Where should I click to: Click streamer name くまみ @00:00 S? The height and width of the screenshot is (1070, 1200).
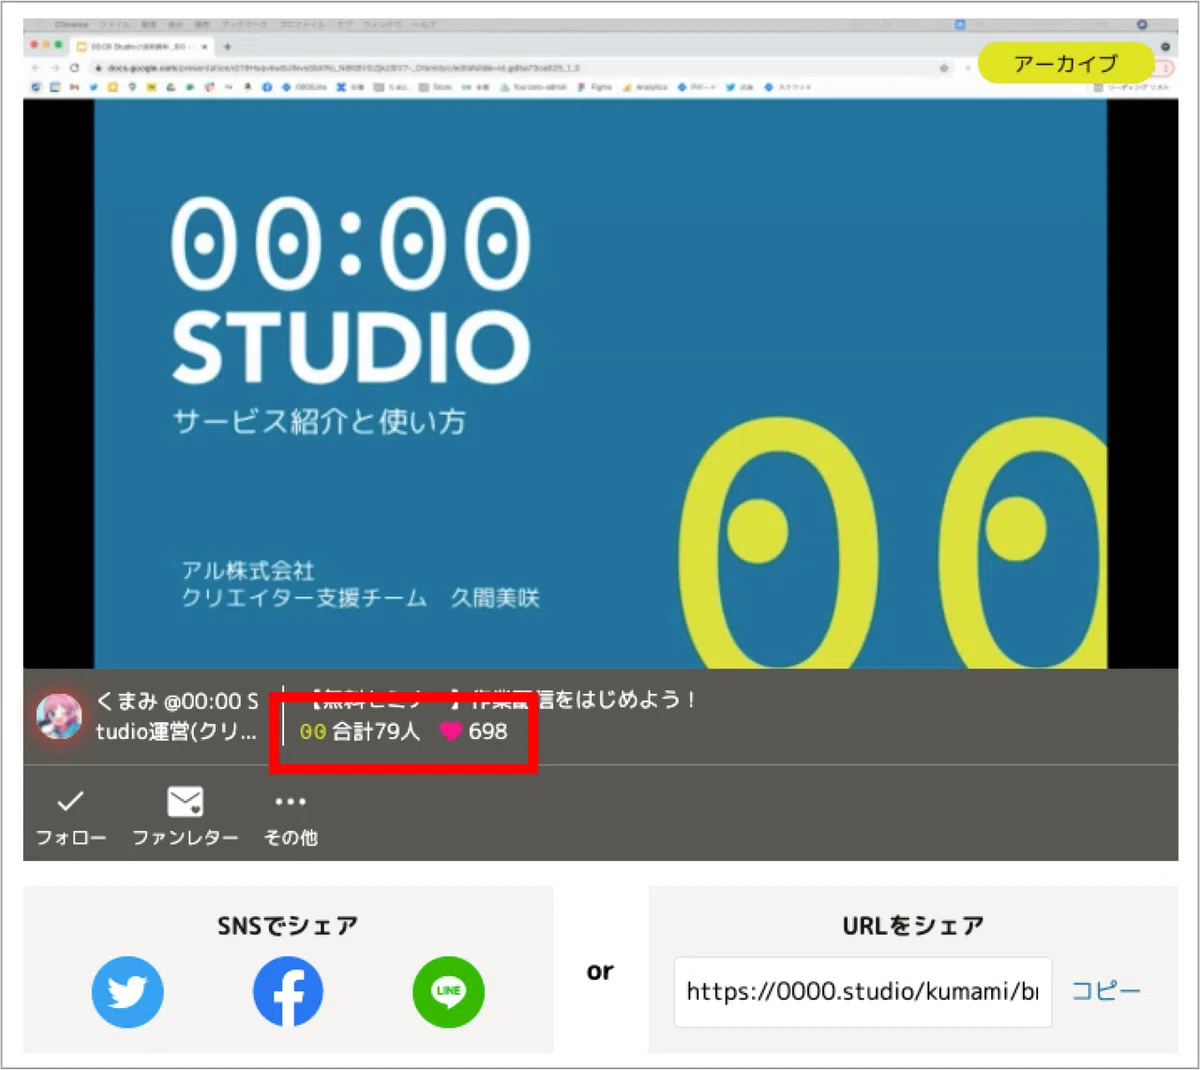[177, 701]
